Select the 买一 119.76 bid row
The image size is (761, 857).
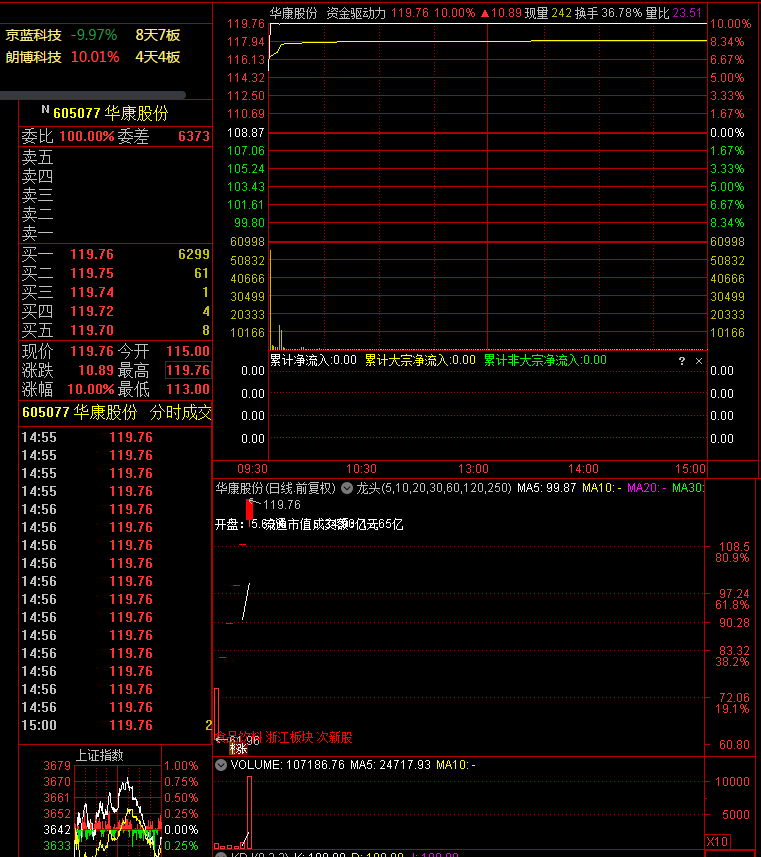pyautogui.click(x=115, y=254)
